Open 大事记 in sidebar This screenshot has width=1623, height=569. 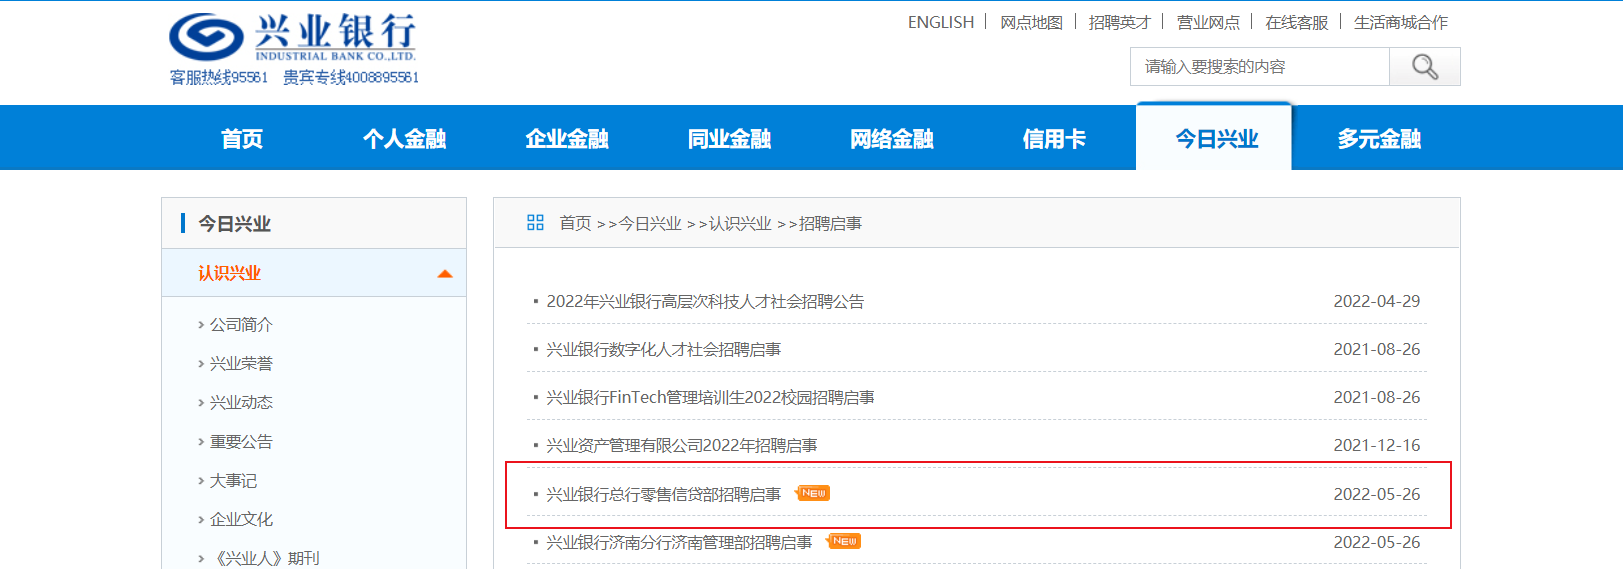[x=233, y=480]
